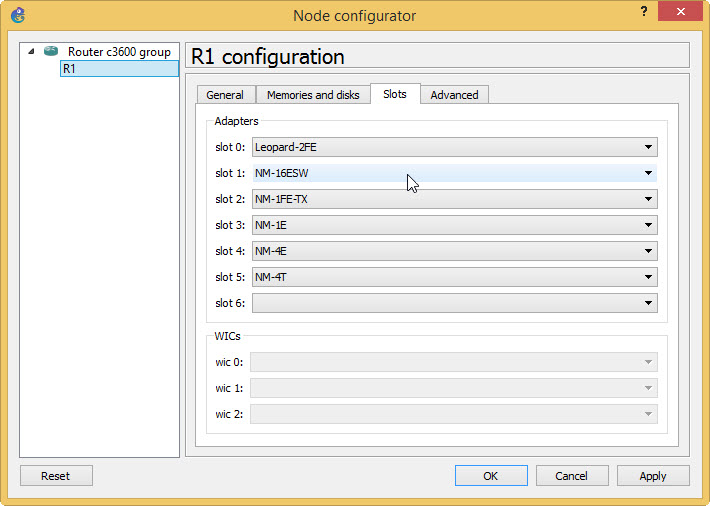Click the 'wic 2:' label

tap(229, 414)
